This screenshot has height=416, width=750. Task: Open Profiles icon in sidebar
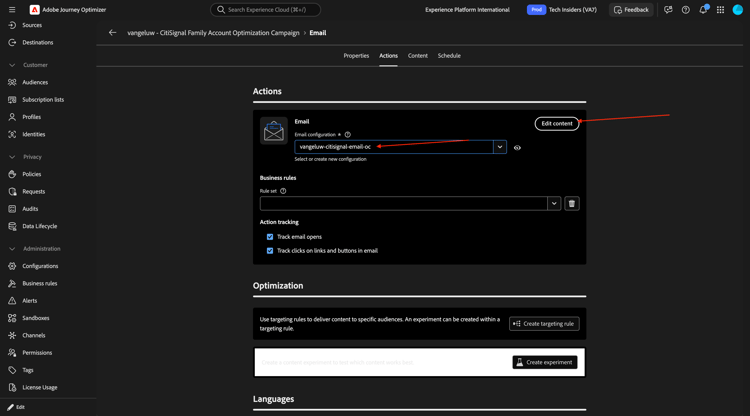click(x=12, y=117)
